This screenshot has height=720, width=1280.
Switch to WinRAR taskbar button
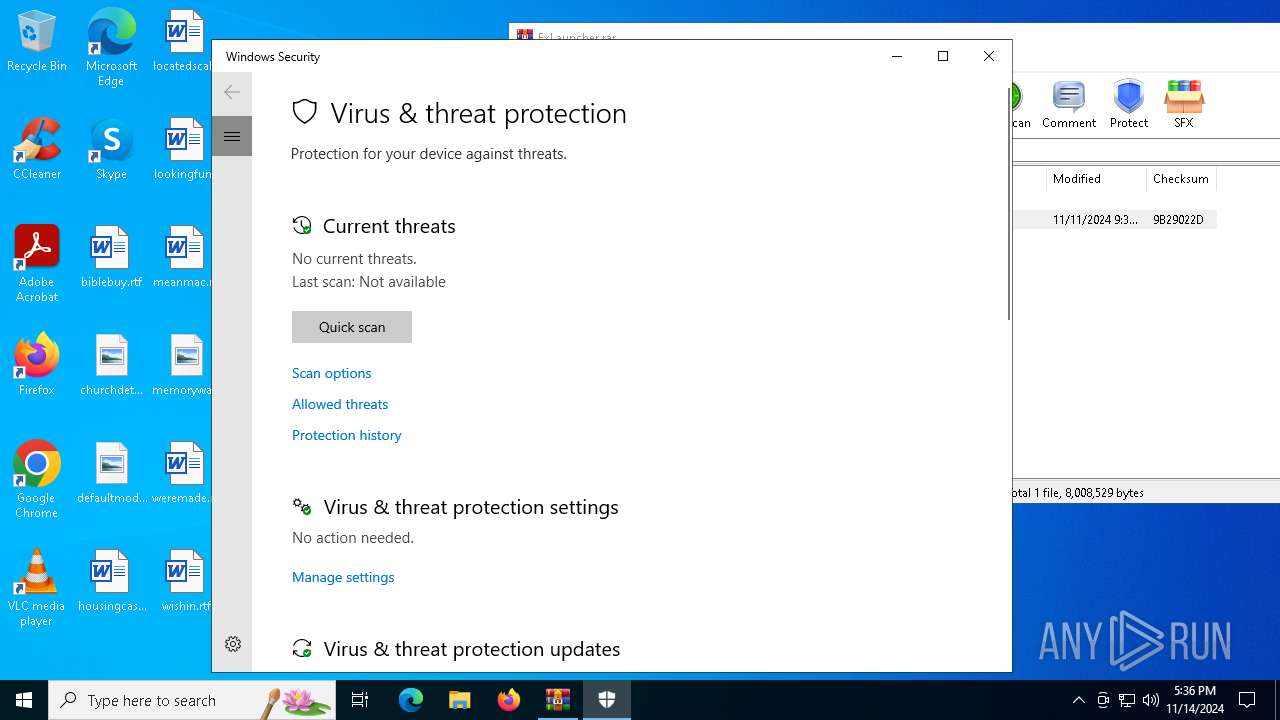tap(558, 700)
